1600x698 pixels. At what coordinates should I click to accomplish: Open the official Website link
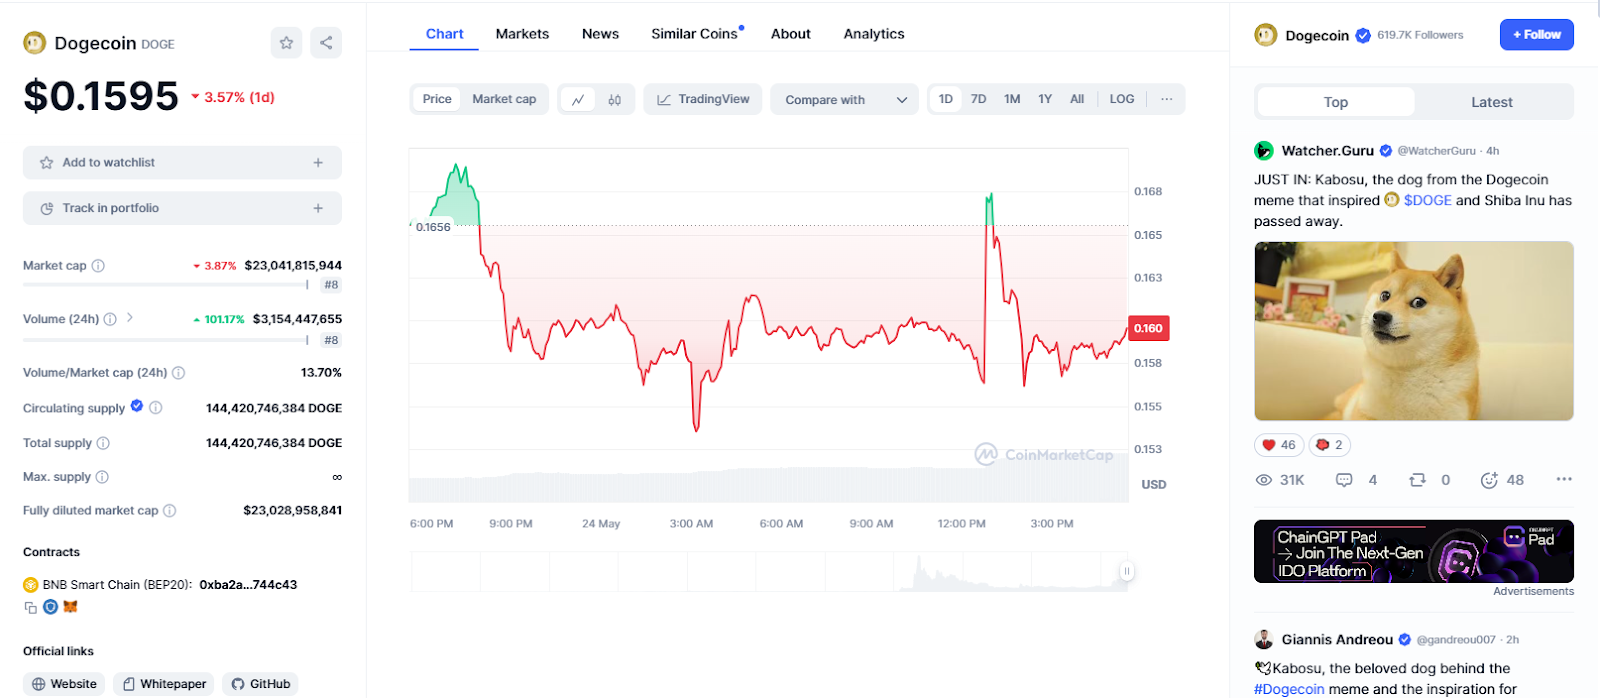(64, 684)
